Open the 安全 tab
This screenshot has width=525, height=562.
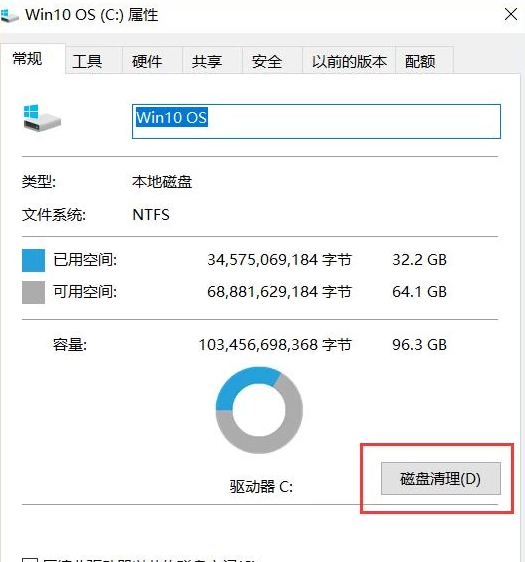point(272,61)
